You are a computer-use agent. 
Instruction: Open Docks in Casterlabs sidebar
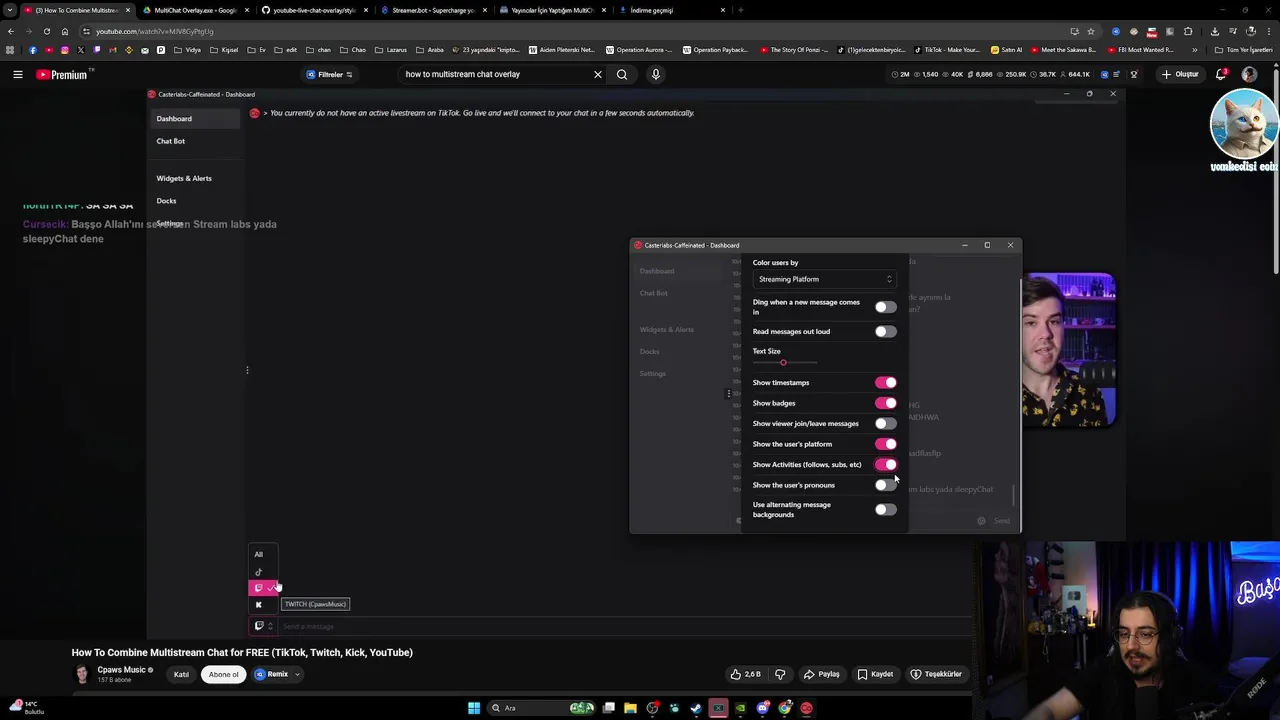pos(166,201)
